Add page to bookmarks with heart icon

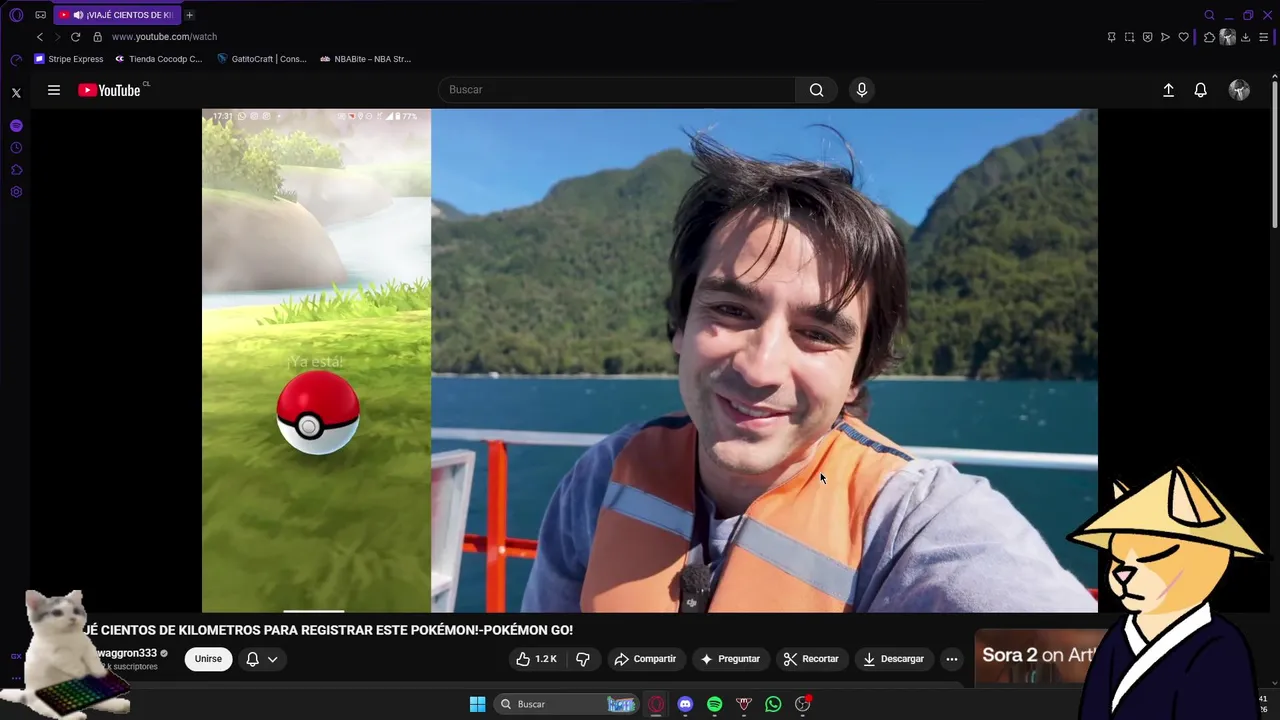(1183, 37)
